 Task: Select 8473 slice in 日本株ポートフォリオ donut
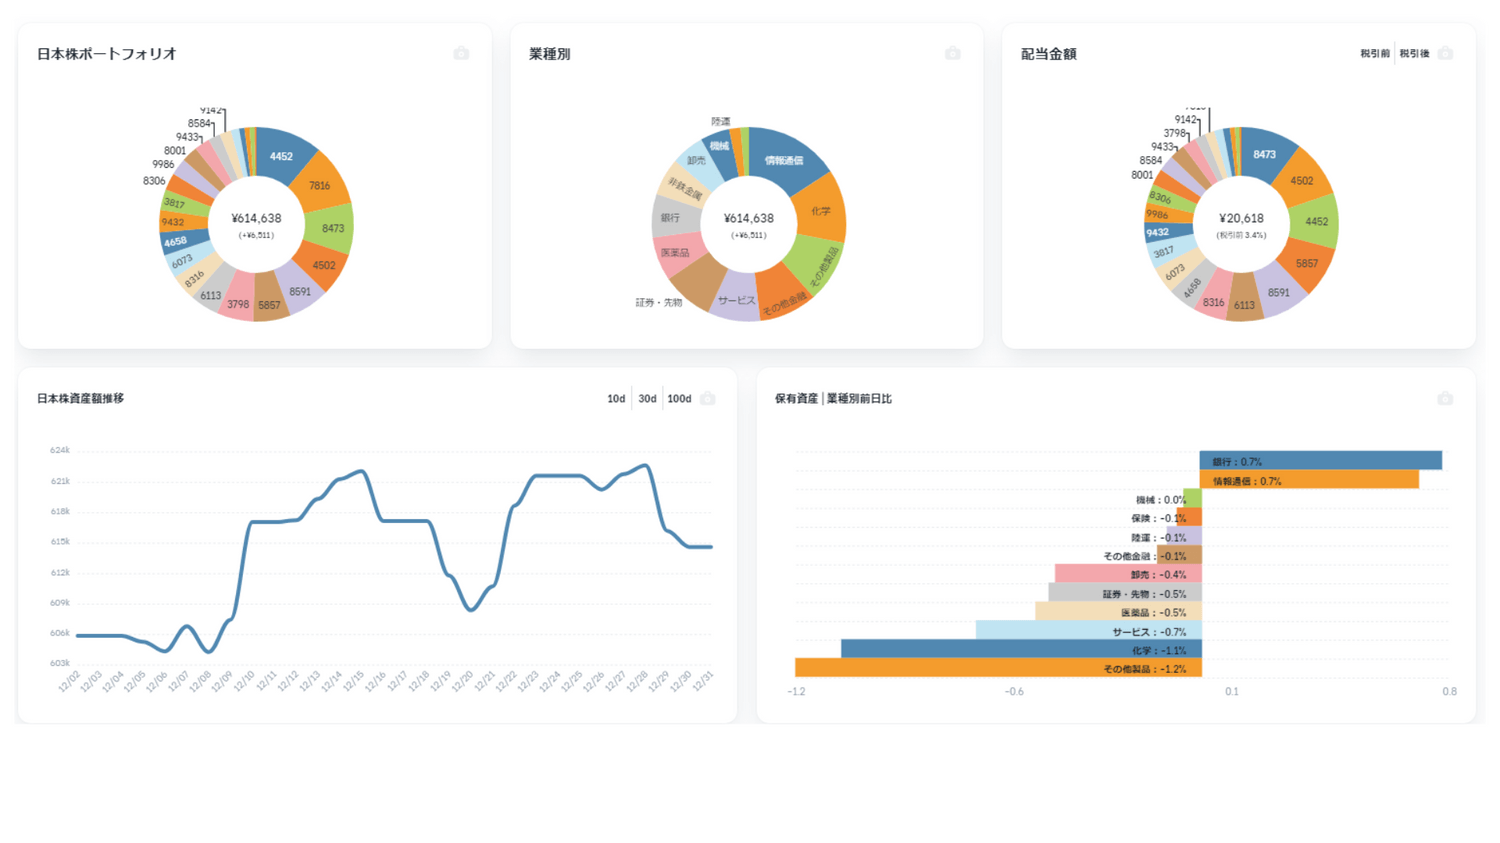coord(332,229)
